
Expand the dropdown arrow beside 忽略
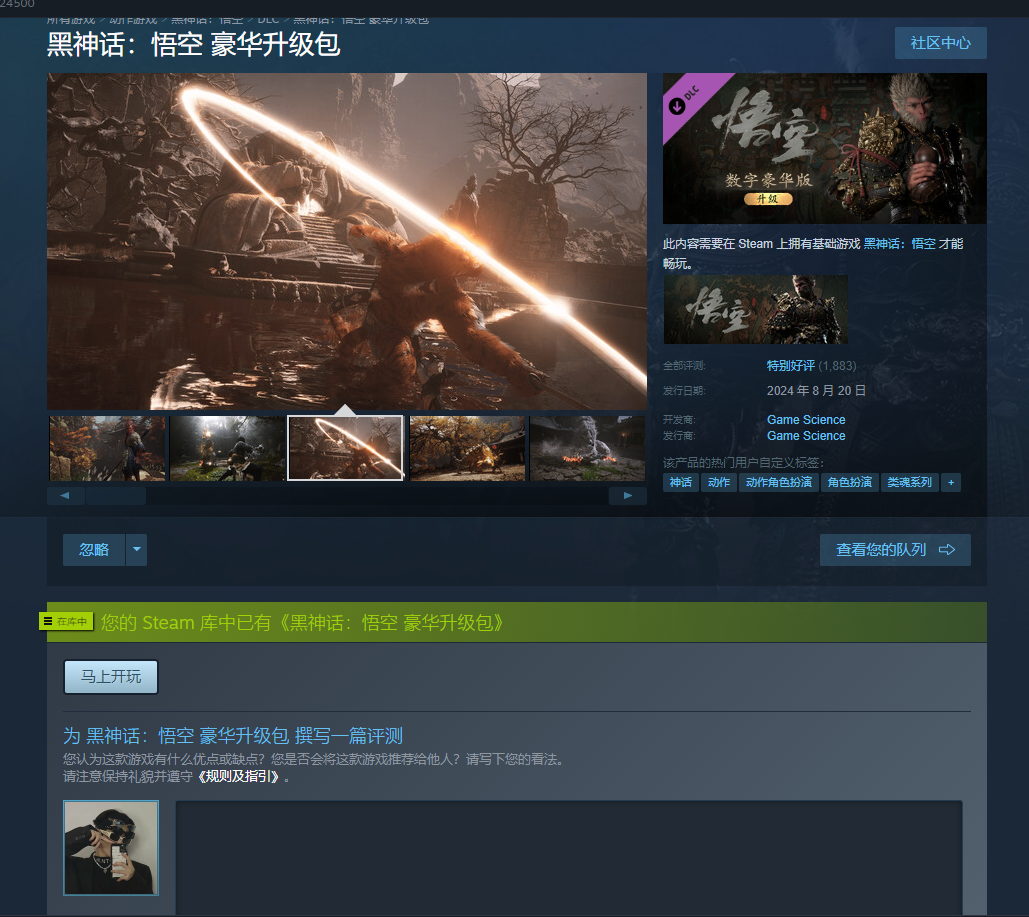pos(136,549)
